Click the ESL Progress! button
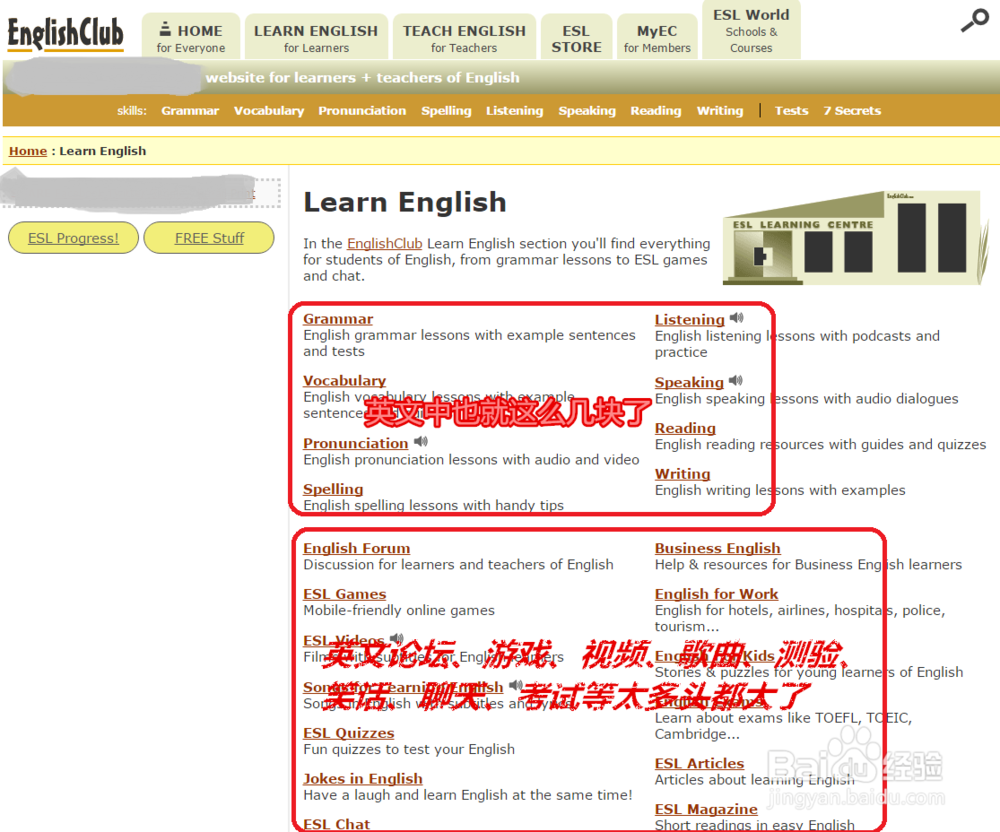 73,238
